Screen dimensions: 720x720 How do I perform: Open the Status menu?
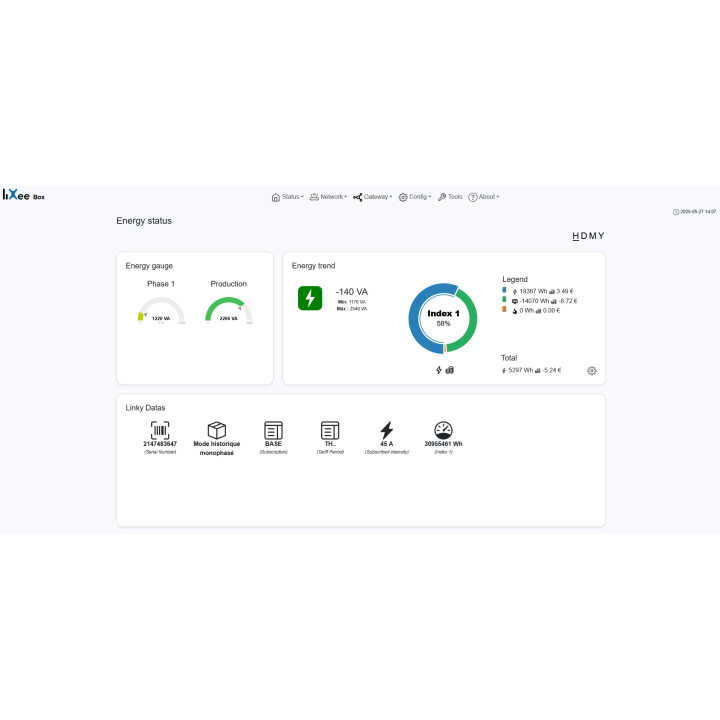[x=287, y=197]
